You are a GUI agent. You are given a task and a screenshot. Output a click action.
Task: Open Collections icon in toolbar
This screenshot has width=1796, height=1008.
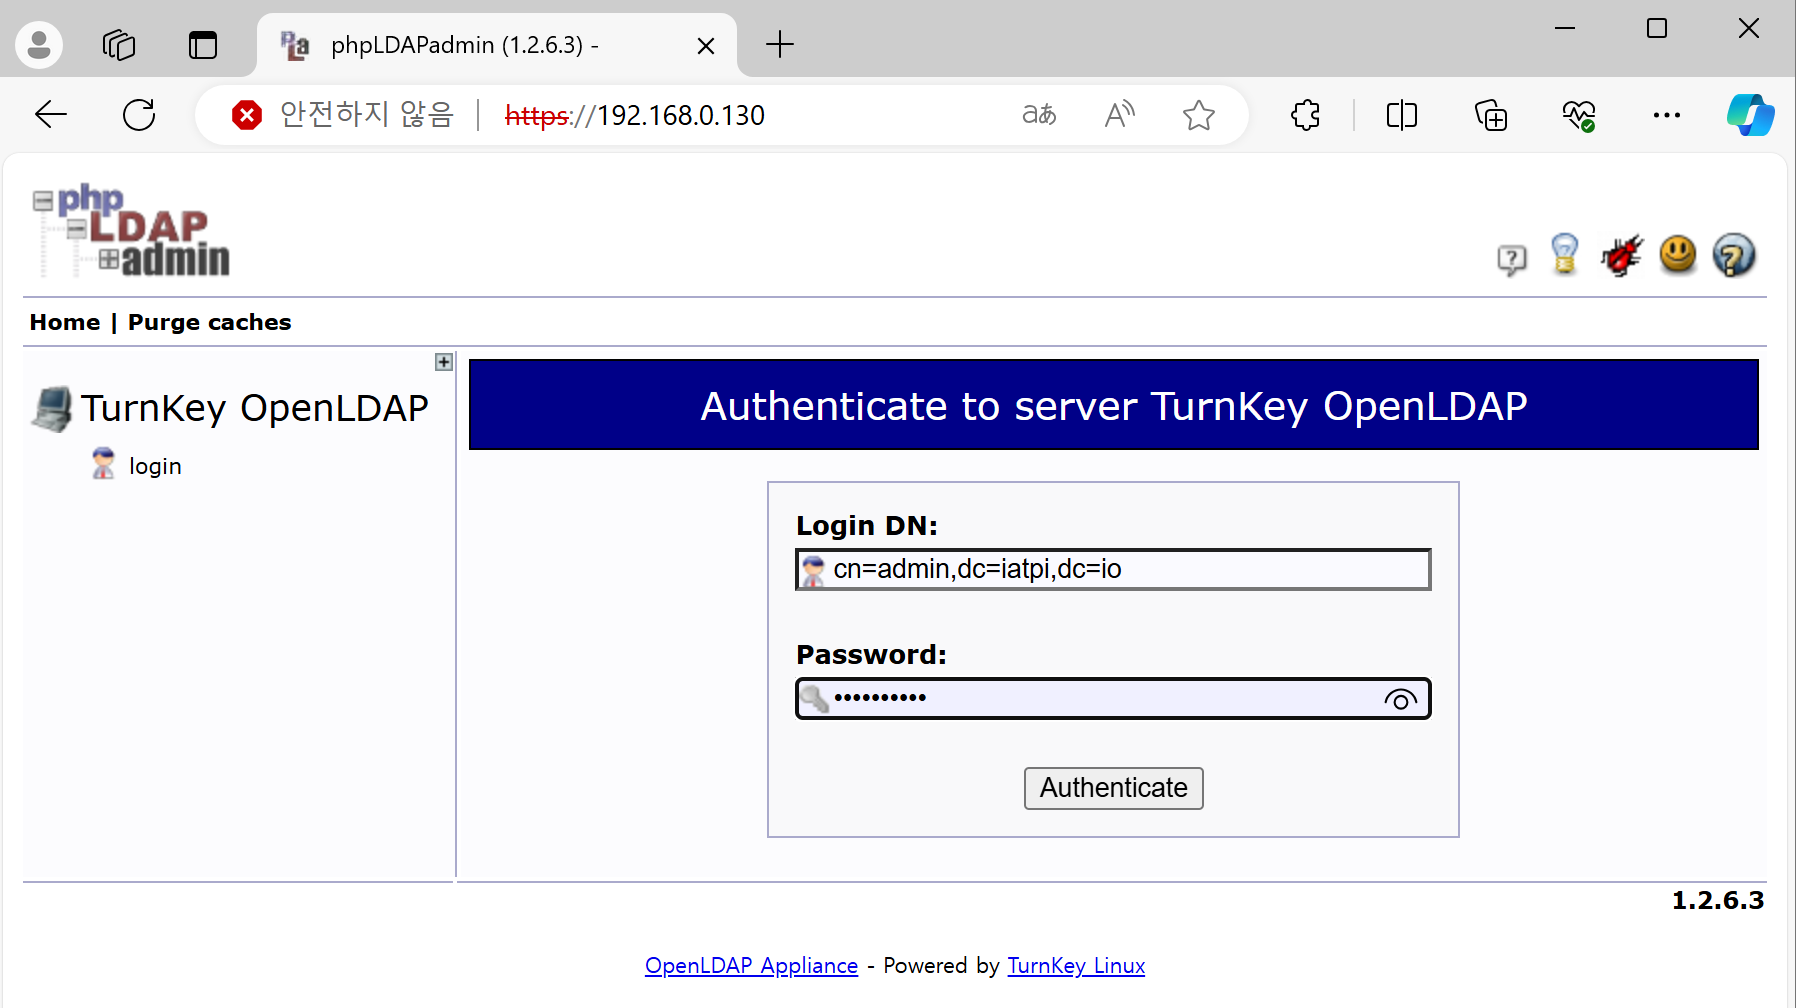[x=1490, y=115]
